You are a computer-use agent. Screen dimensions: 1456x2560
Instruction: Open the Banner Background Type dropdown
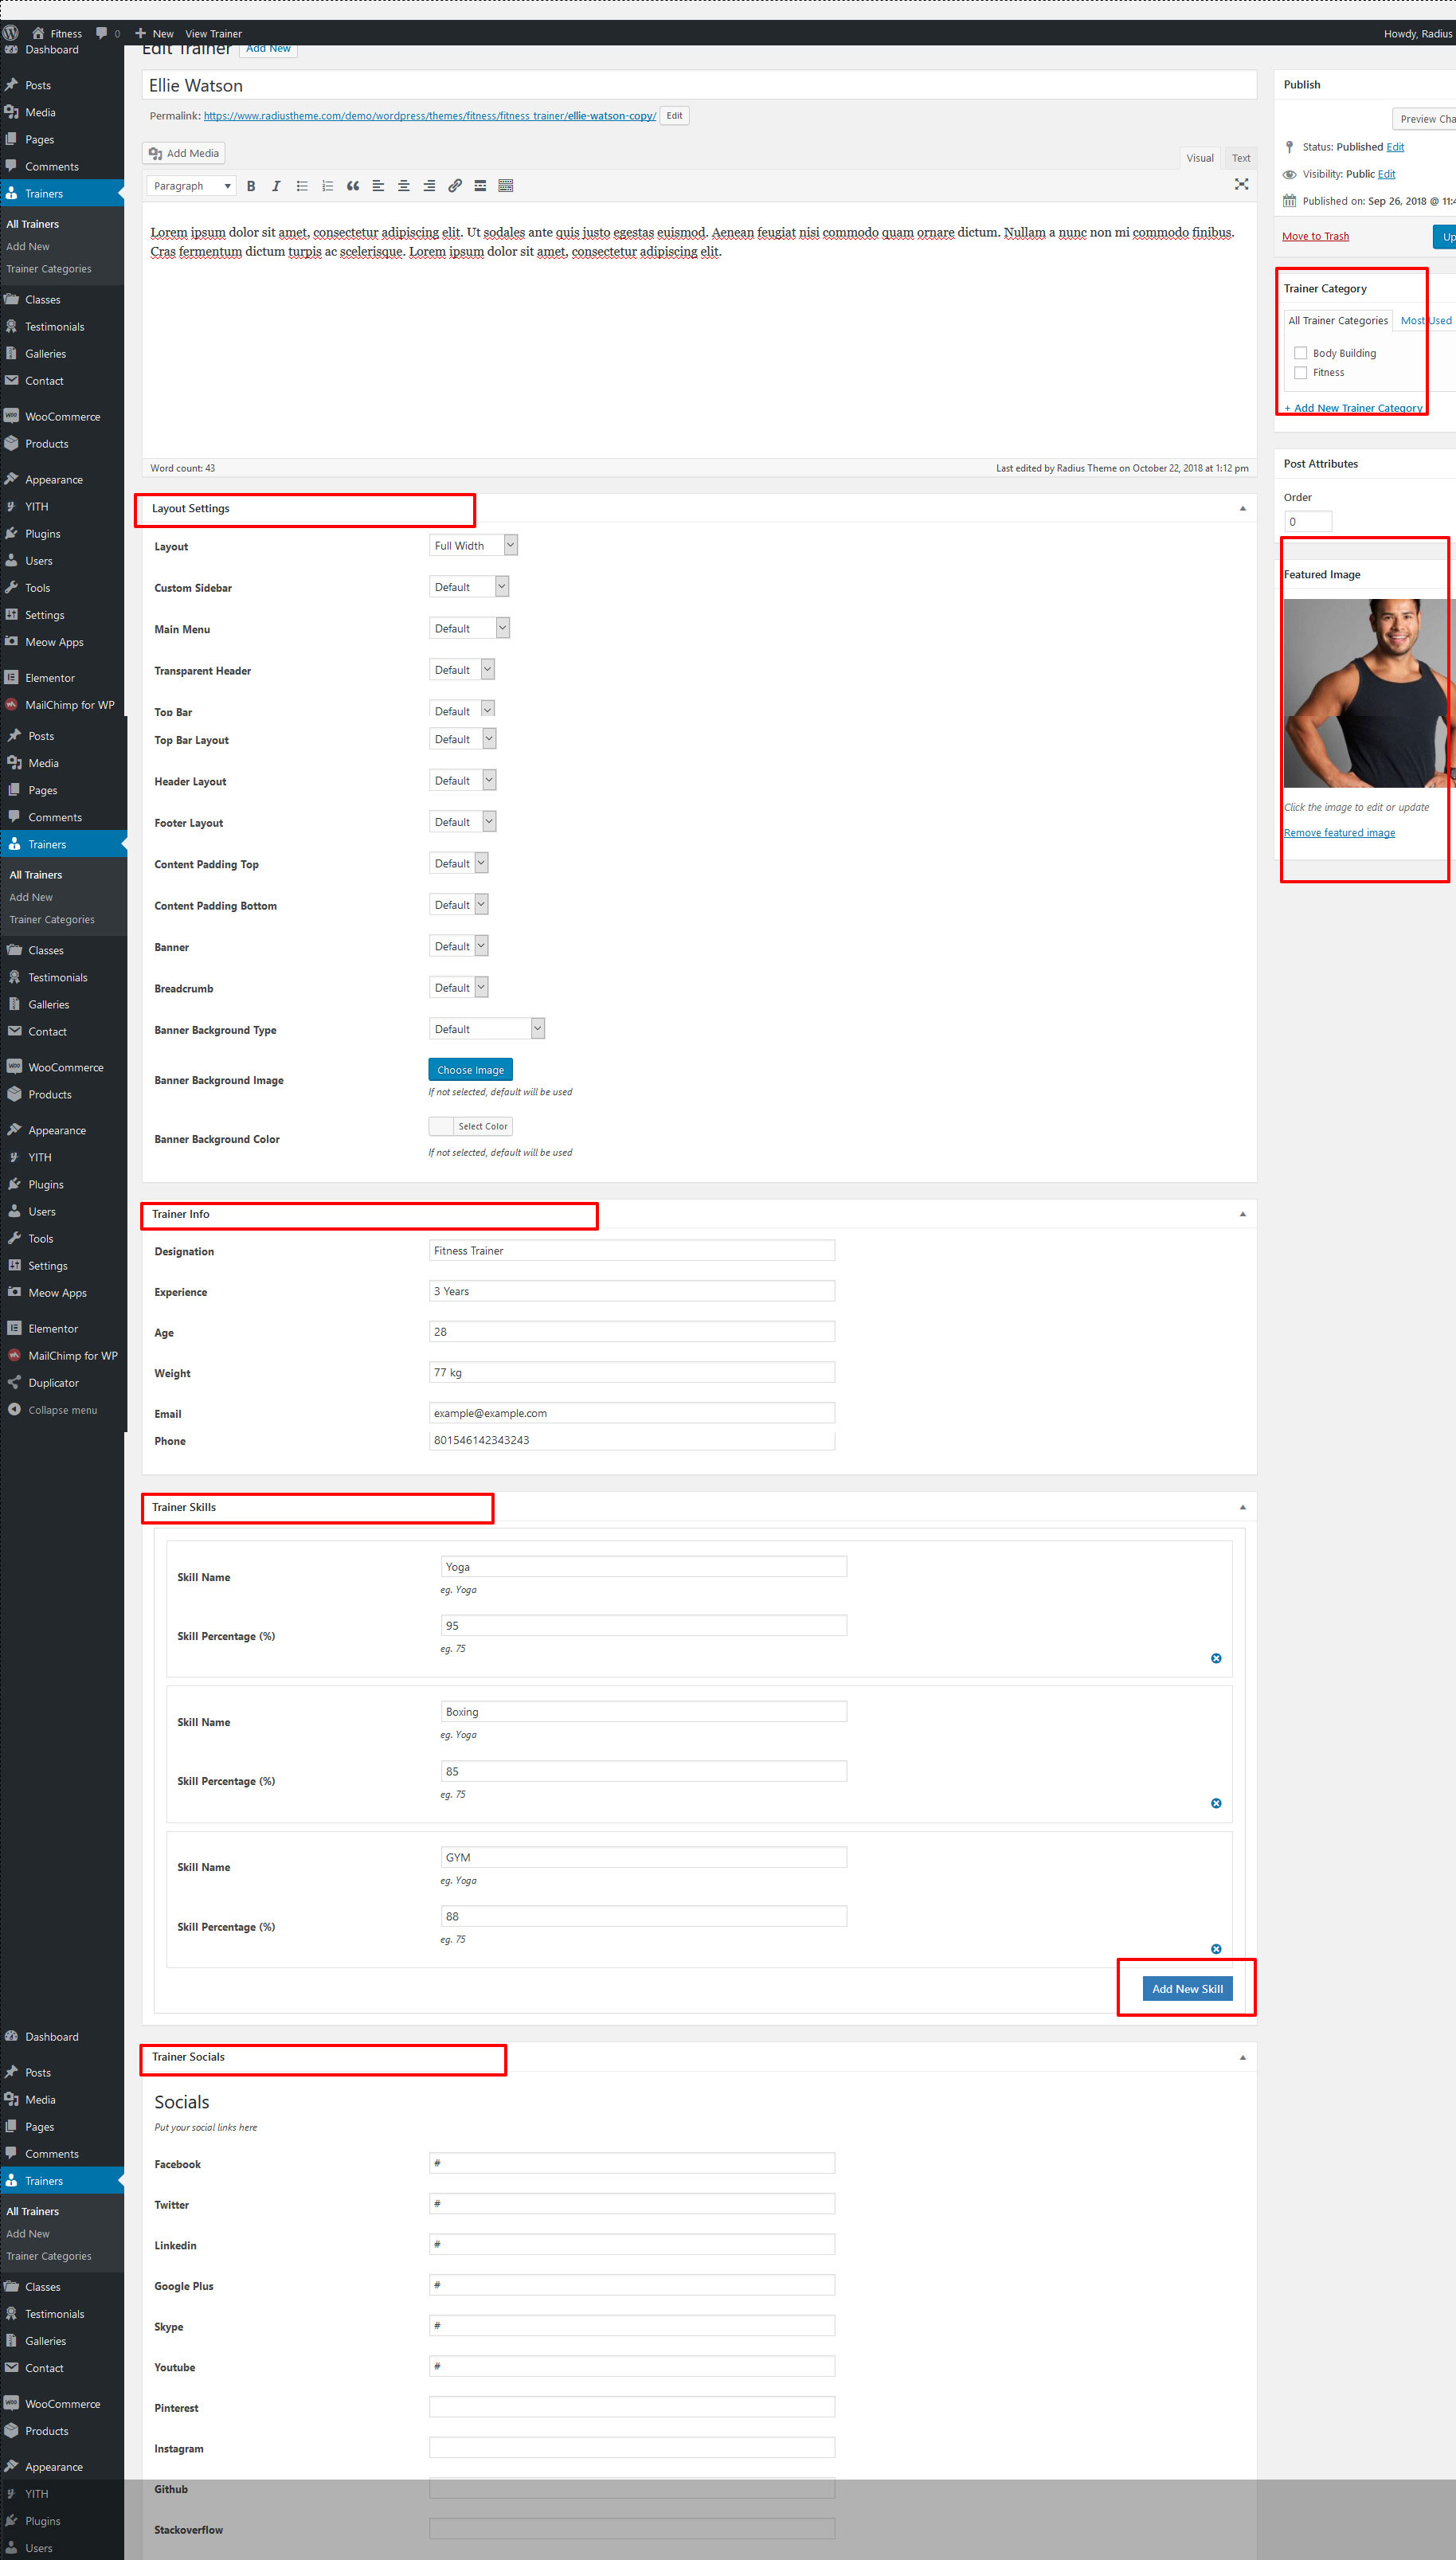pyautogui.click(x=487, y=1029)
